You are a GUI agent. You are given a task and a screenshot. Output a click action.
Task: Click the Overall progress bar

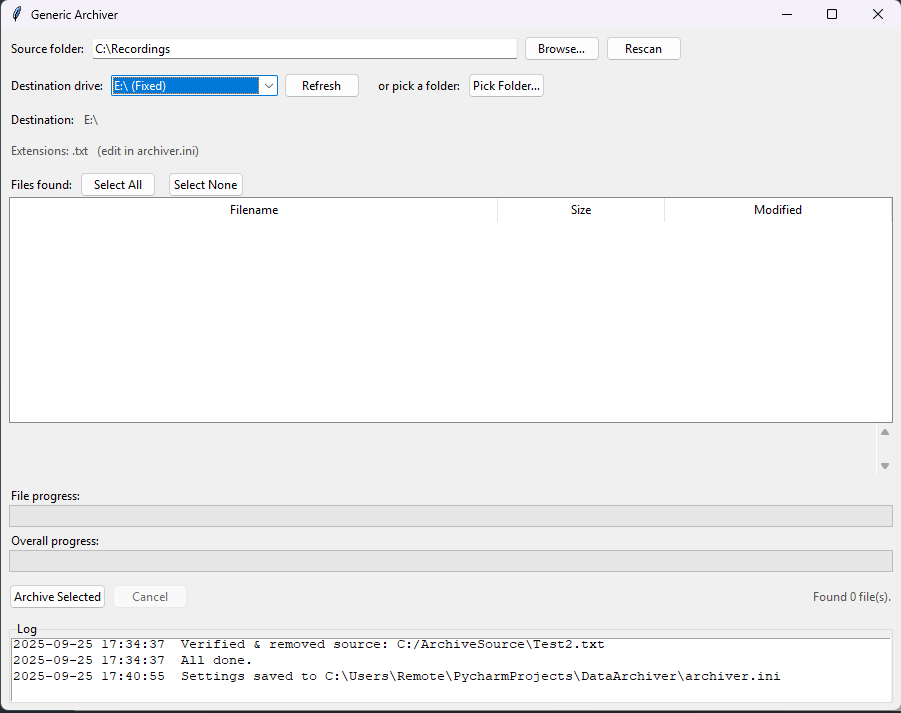(450, 561)
